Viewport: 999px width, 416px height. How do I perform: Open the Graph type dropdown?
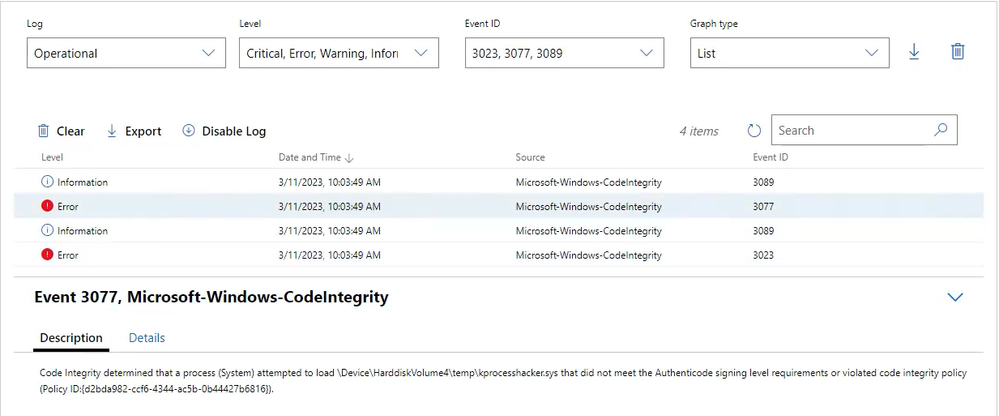coord(789,53)
